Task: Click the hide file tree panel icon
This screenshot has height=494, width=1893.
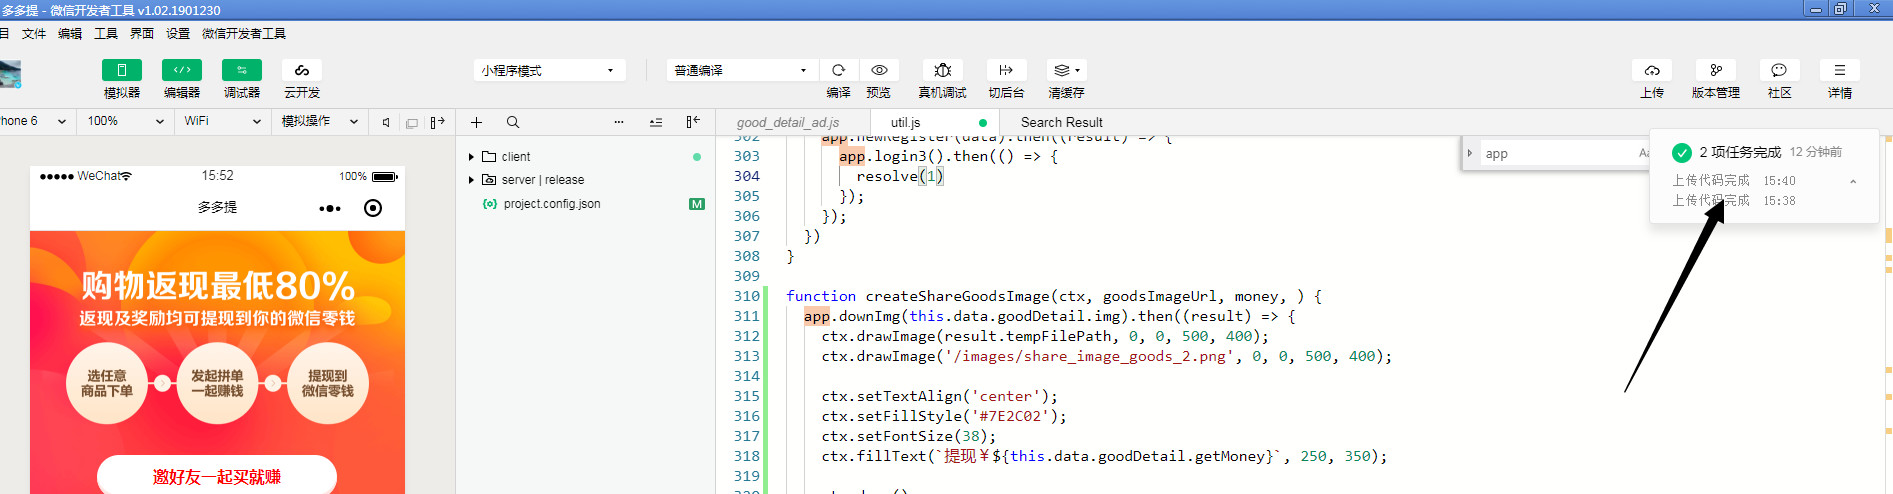Action: click(x=693, y=122)
